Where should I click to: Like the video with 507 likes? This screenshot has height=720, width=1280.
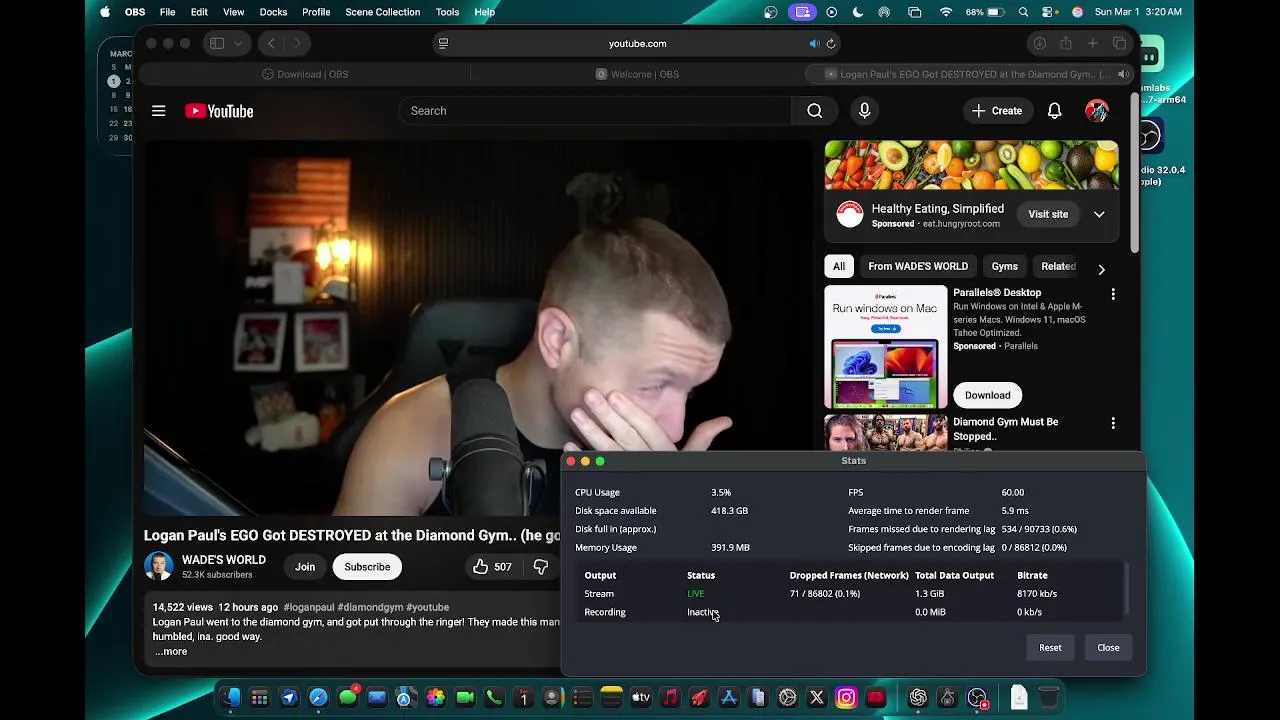492,567
